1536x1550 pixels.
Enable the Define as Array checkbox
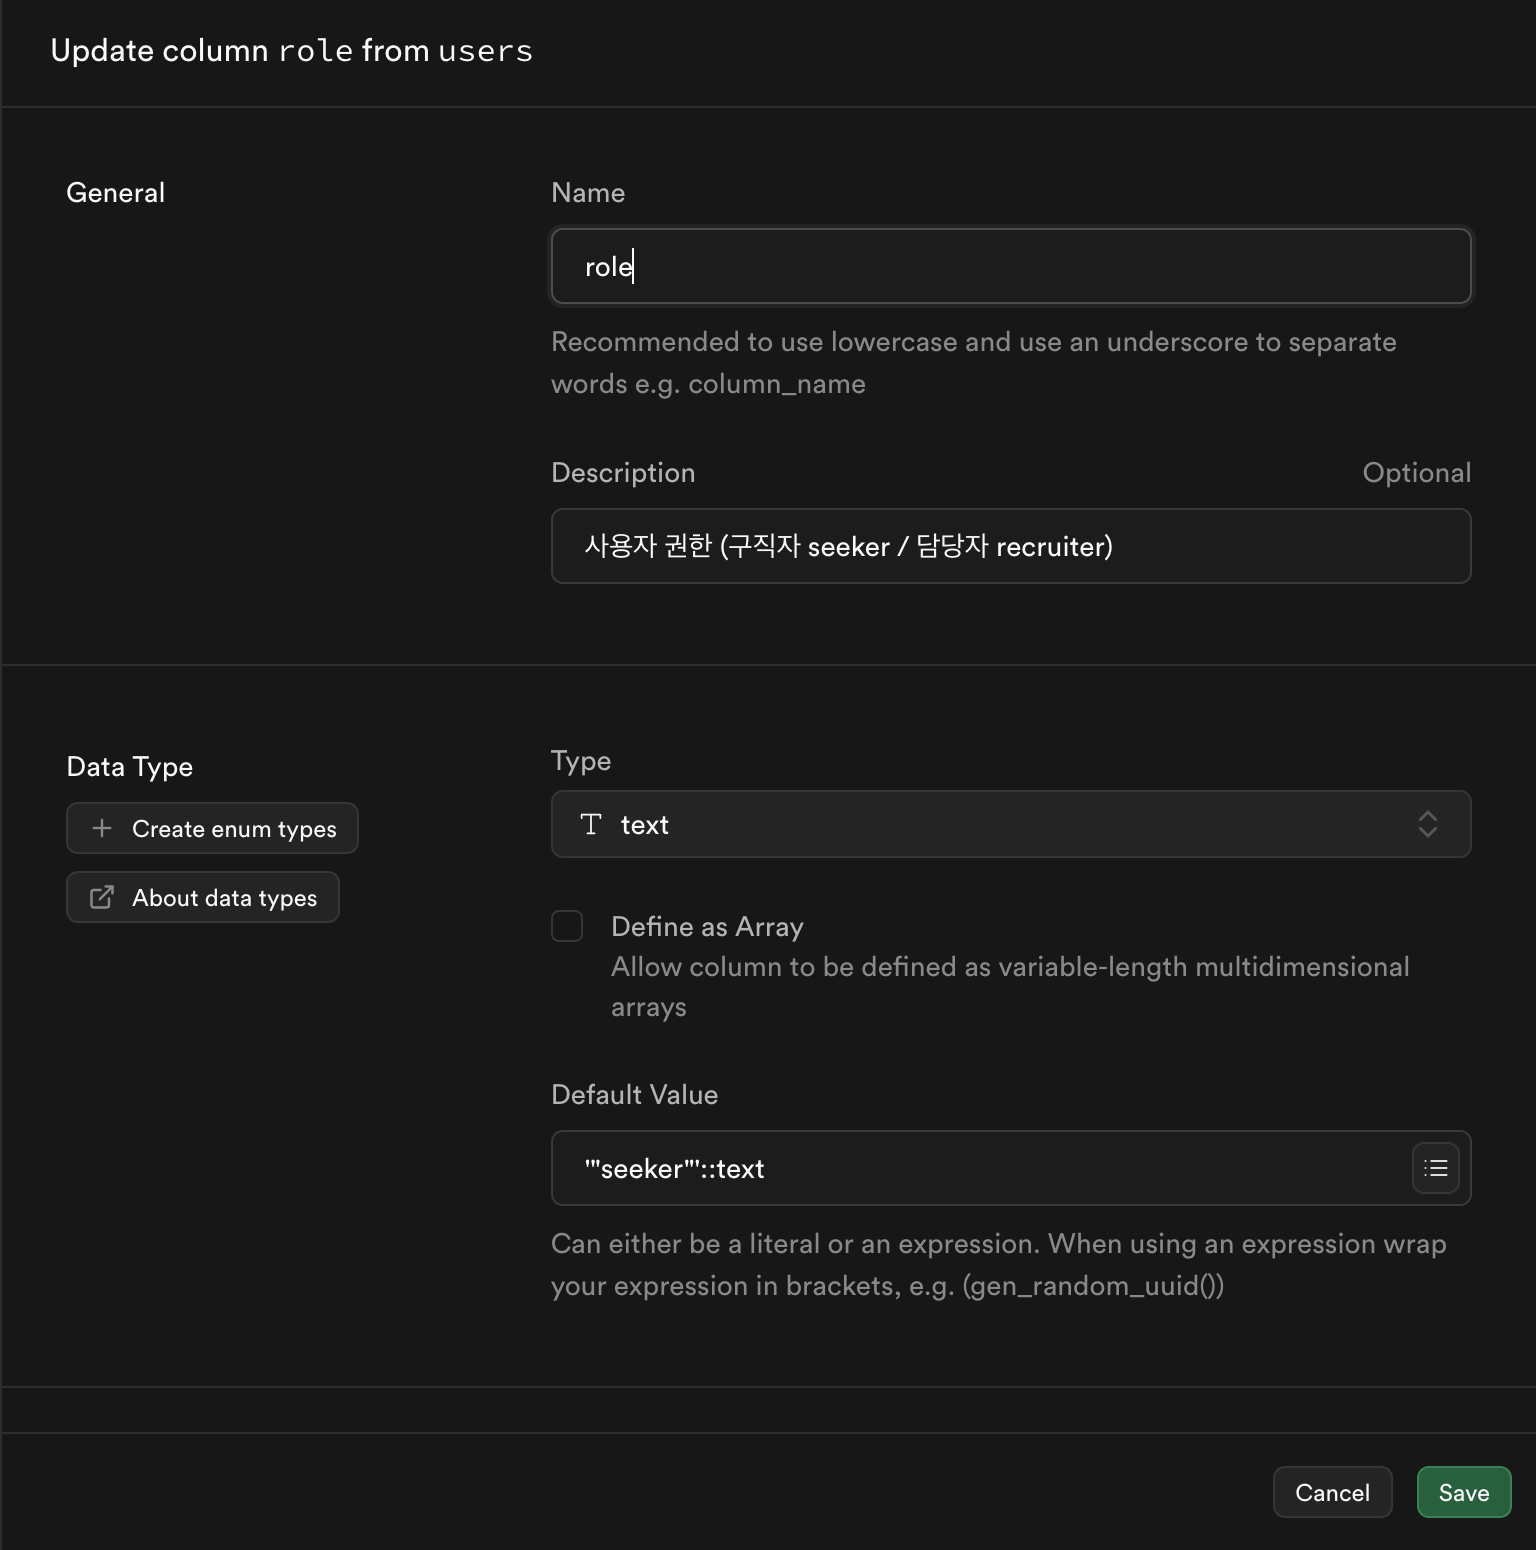[567, 926]
